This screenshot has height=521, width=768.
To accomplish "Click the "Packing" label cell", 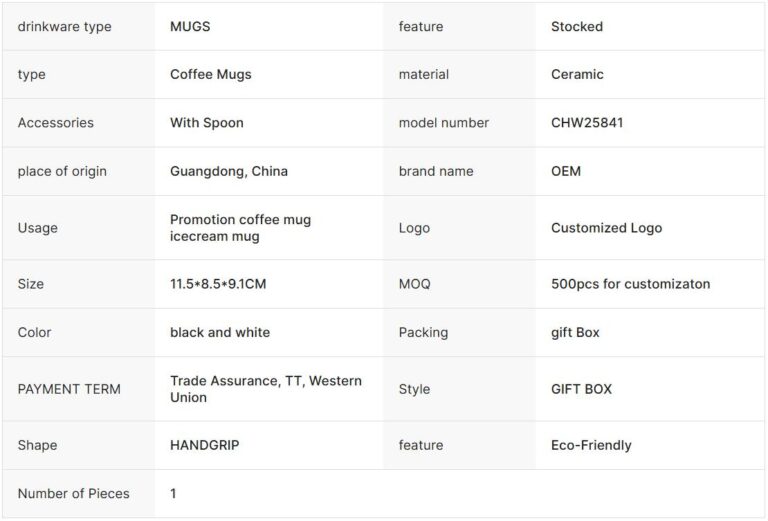I will pyautogui.click(x=423, y=332).
